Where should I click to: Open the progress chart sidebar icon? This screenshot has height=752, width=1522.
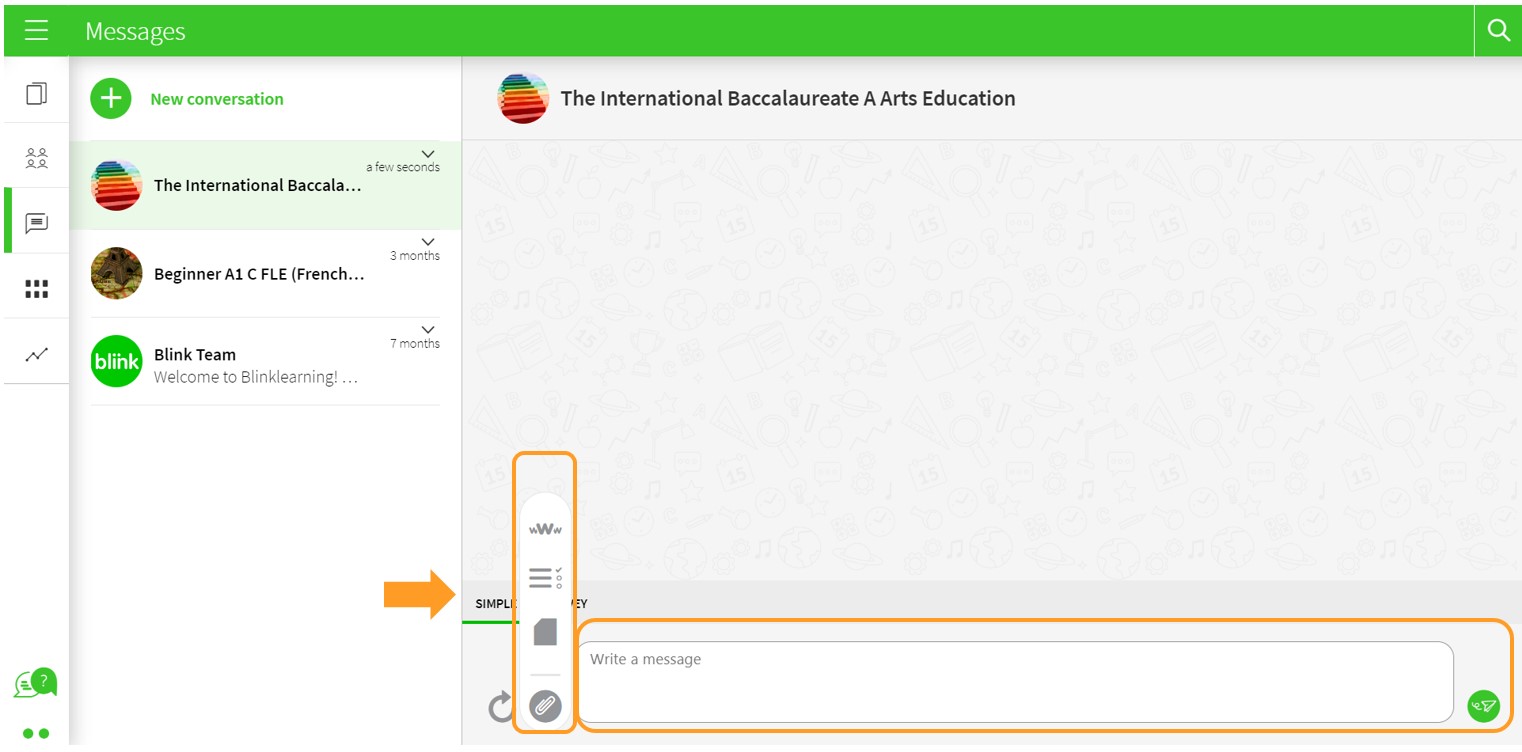[36, 354]
